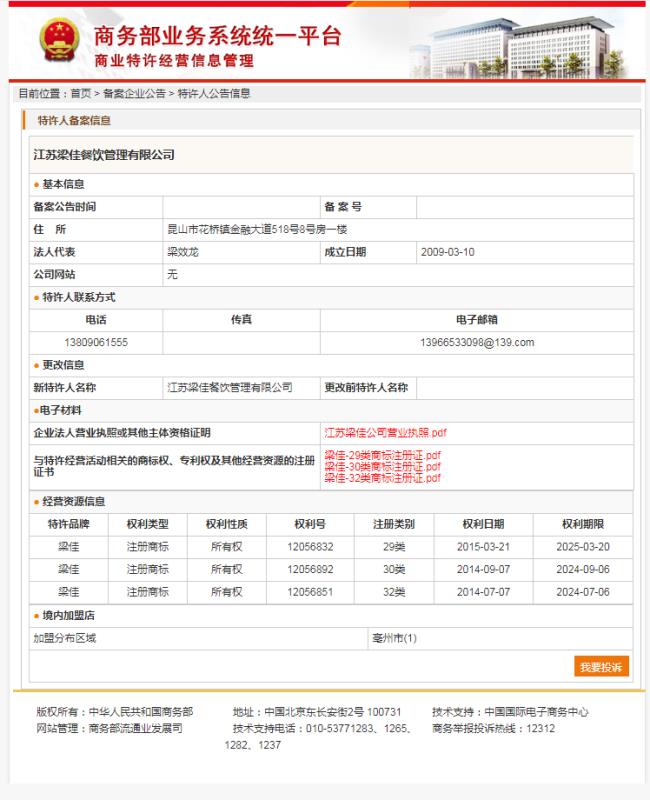Click company name 江苏梁佳餐饮管理有限公司 heading
The image size is (650, 800).
(x=104, y=155)
